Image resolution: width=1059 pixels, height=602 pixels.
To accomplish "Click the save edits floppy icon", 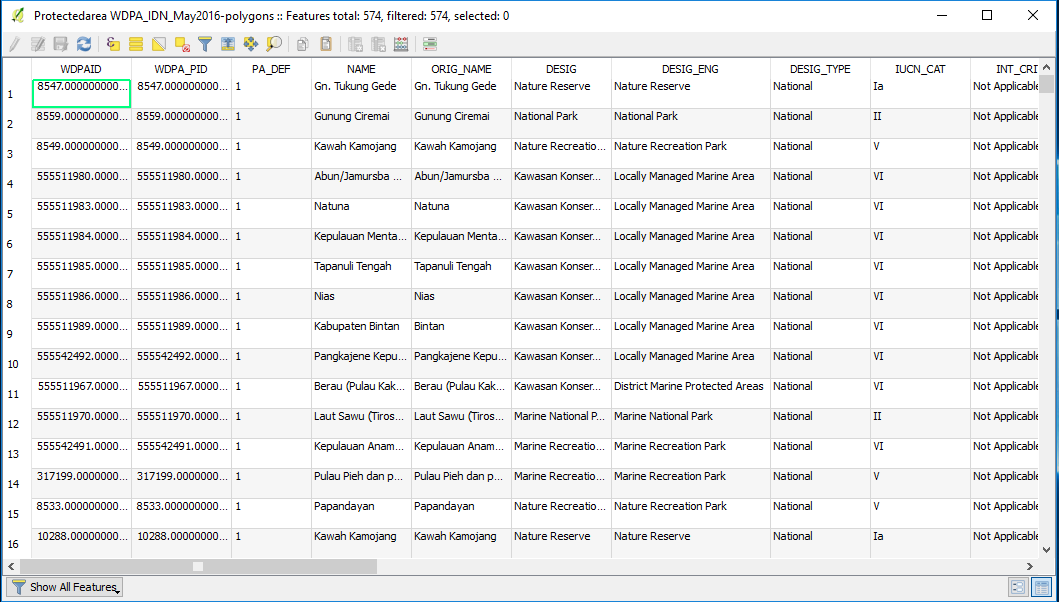I will coord(61,45).
